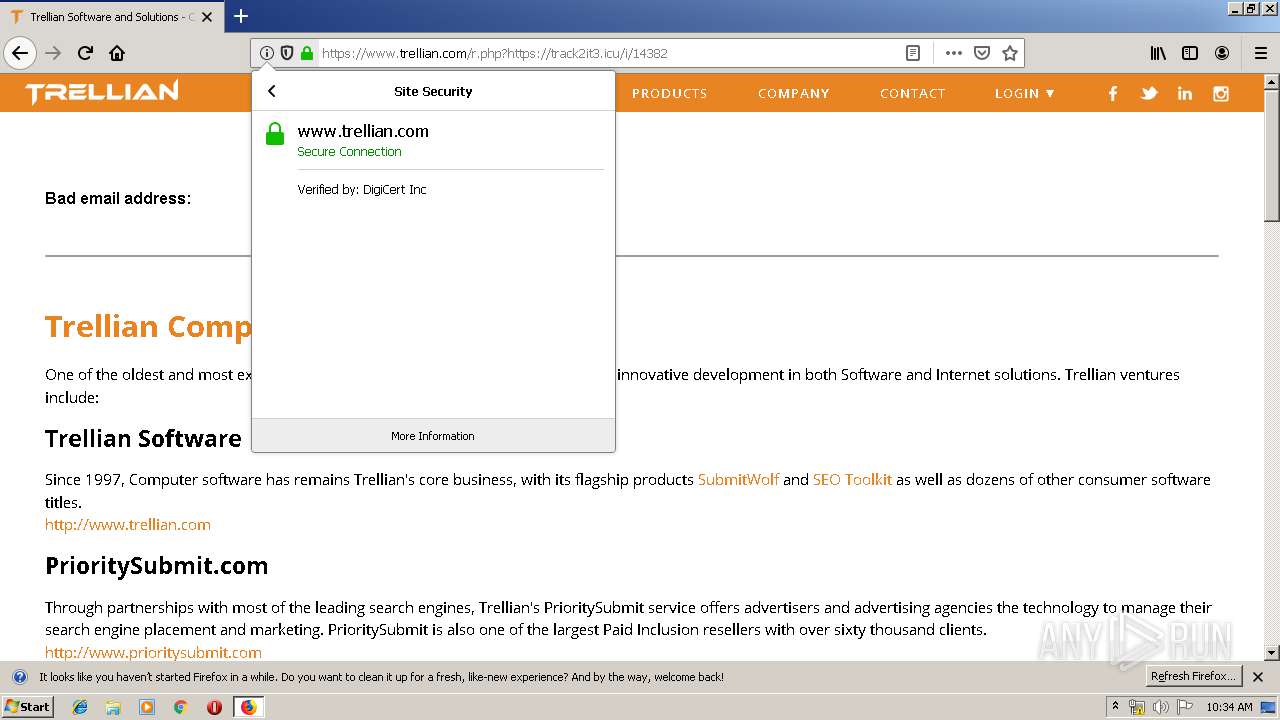1280x720 pixels.
Task: Bookmark this page with the star icon
Action: click(x=1010, y=54)
